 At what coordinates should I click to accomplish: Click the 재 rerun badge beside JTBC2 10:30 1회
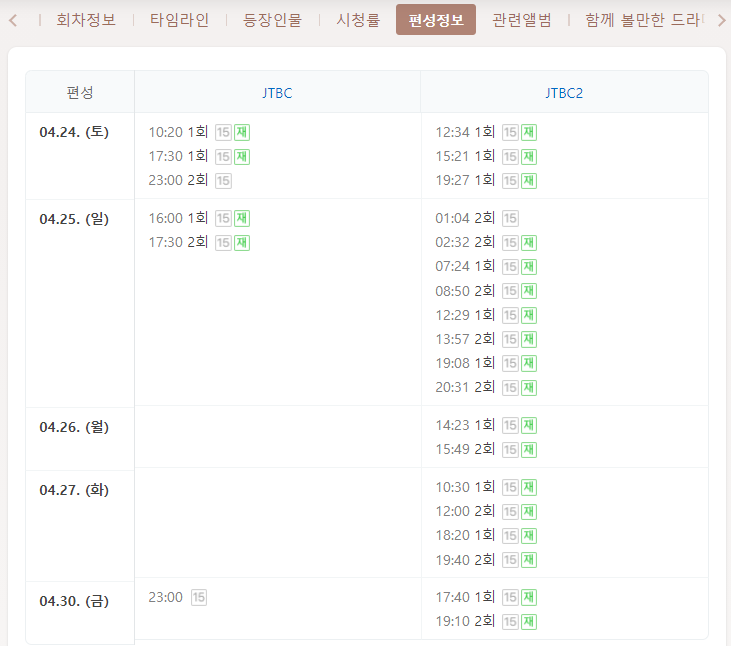[x=529, y=488]
